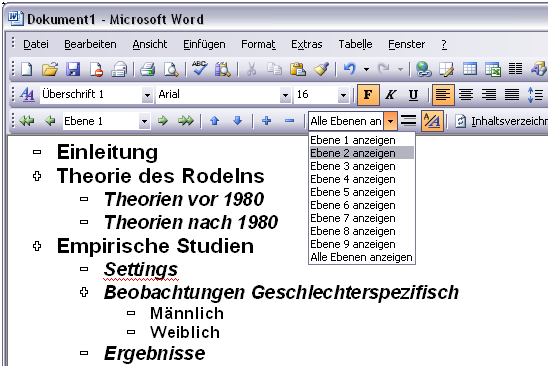Screen dimensions: 548x366
Task: Open the font size 16 dropdown
Action: (x=343, y=95)
